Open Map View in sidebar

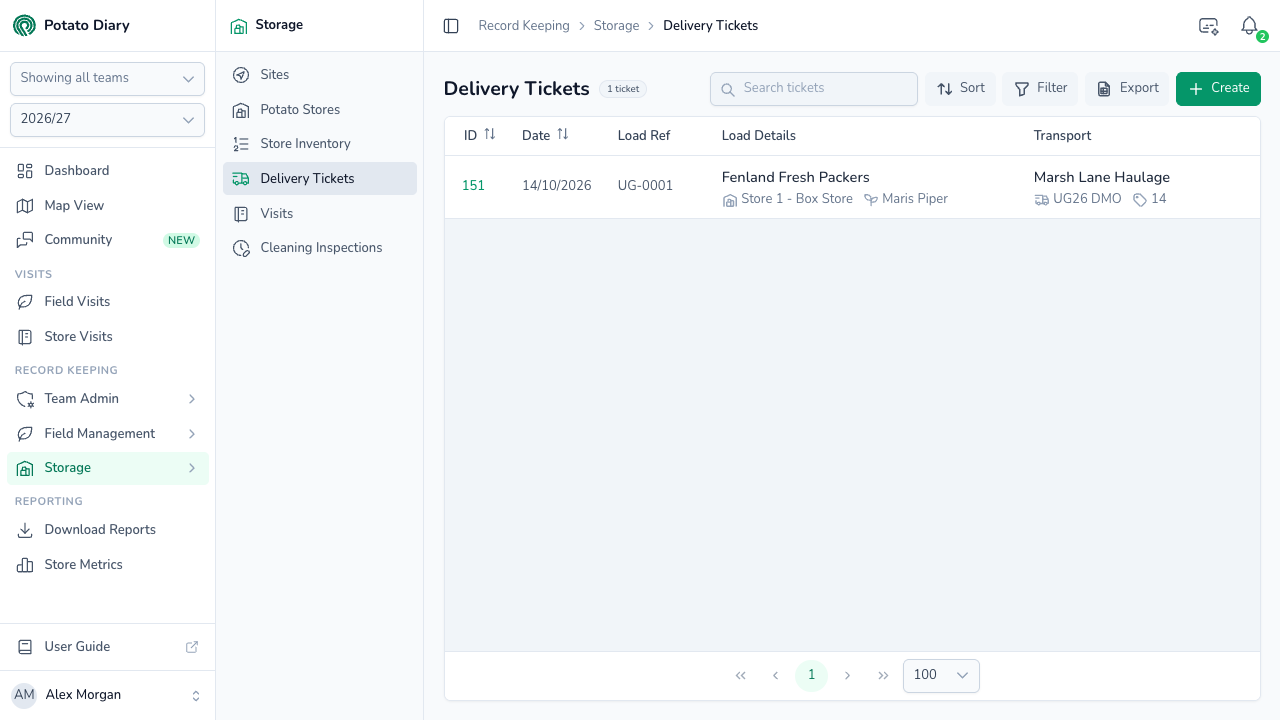(108, 206)
